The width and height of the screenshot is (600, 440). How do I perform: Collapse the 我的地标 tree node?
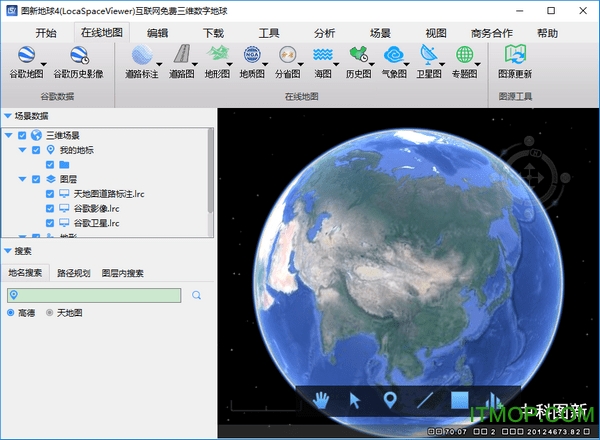tap(23, 150)
